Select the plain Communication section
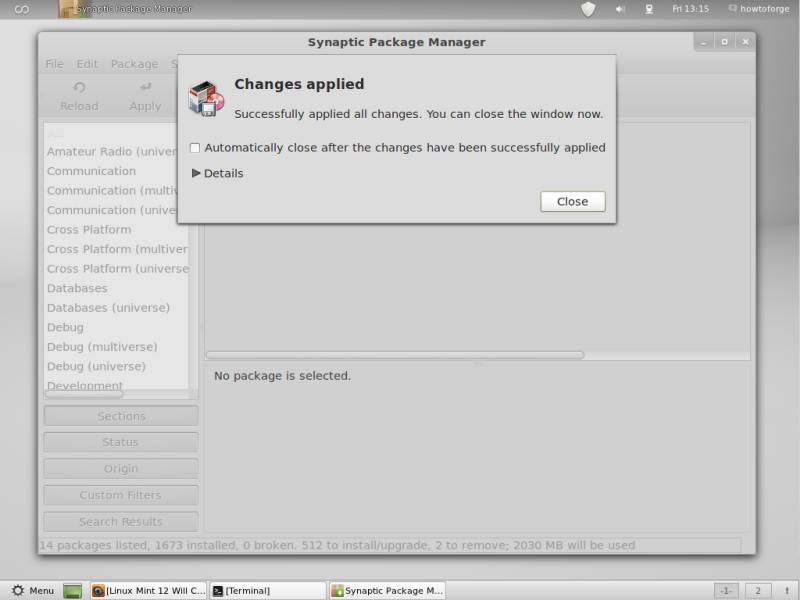800x600 pixels. click(91, 171)
